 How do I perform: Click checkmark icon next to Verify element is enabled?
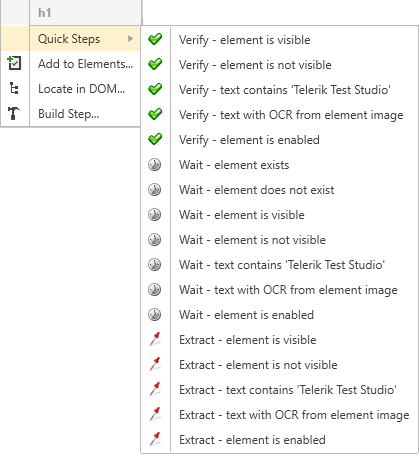click(x=155, y=139)
